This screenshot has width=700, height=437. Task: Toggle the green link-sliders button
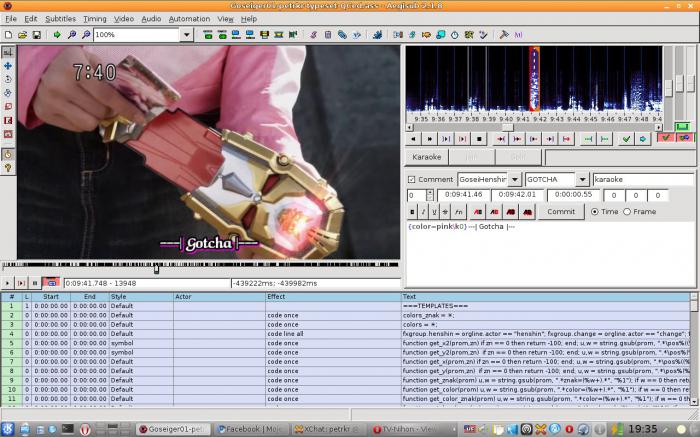[682, 127]
